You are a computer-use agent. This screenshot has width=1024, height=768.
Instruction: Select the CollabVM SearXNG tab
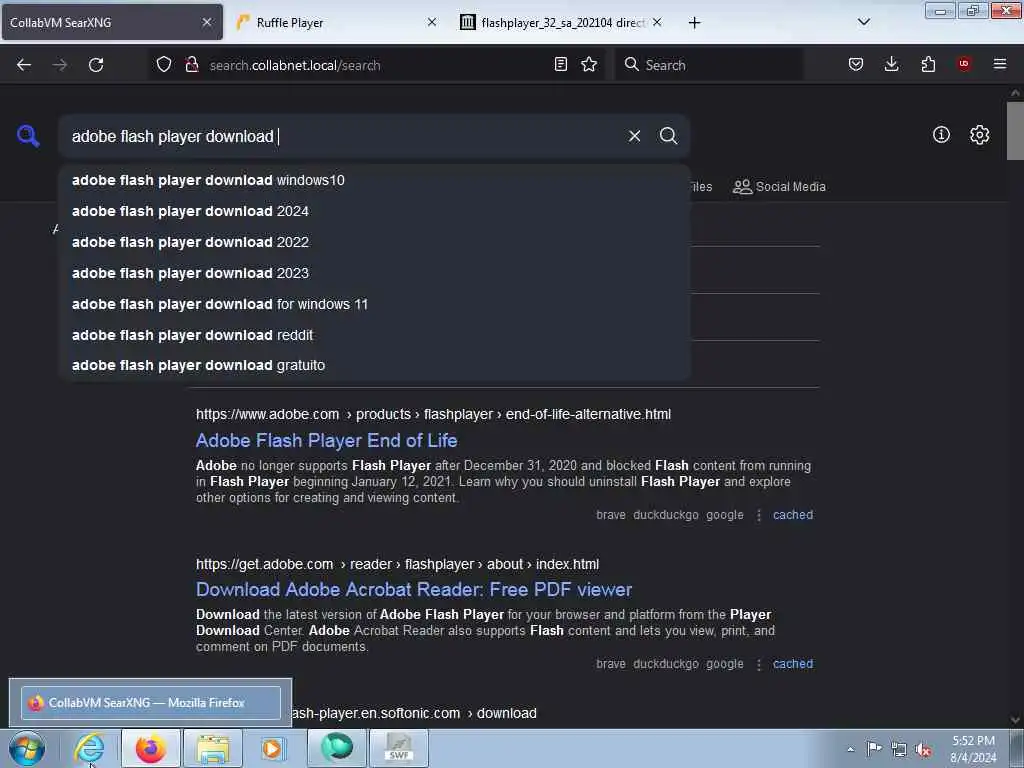click(112, 23)
